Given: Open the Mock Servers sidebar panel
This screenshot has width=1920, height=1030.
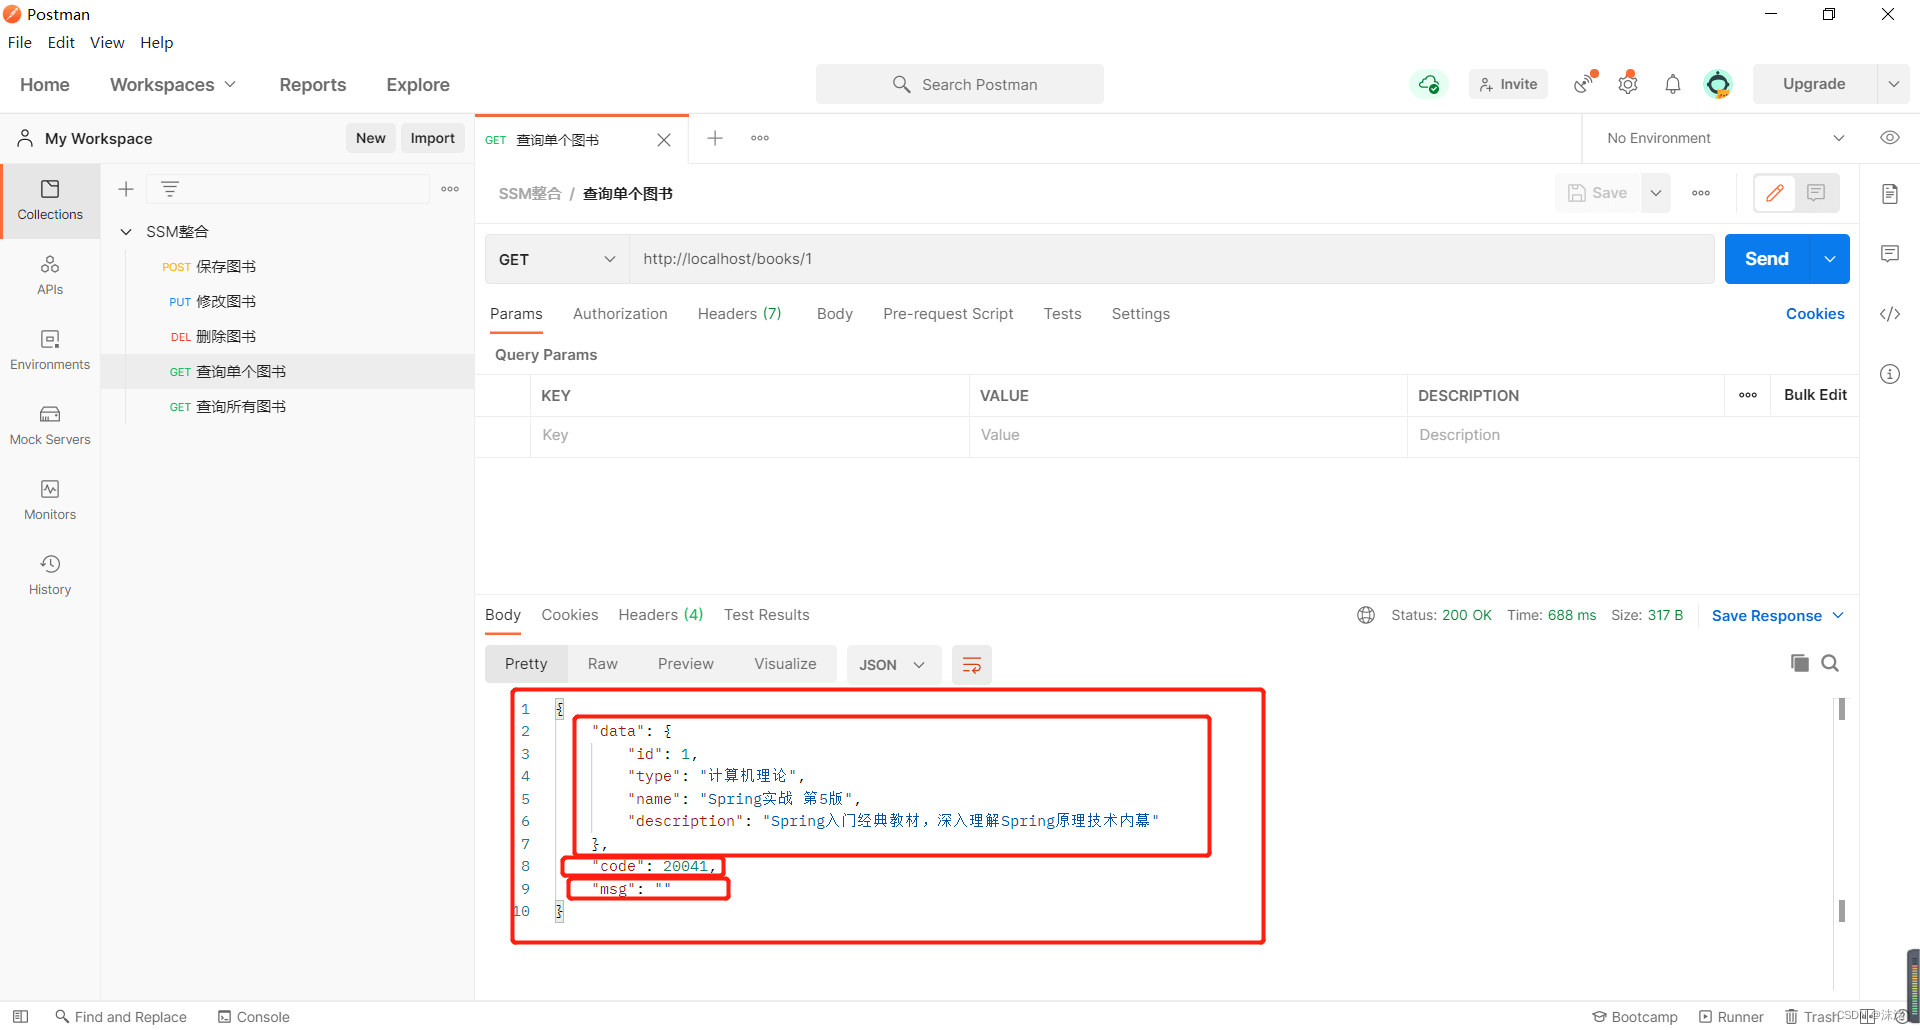Looking at the screenshot, I should point(50,425).
